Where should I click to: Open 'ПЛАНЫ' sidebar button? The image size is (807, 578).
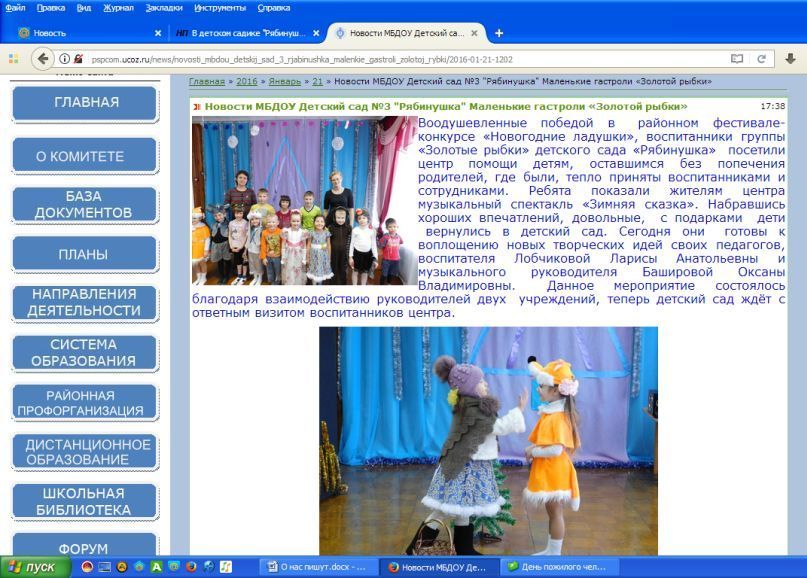pos(84,254)
